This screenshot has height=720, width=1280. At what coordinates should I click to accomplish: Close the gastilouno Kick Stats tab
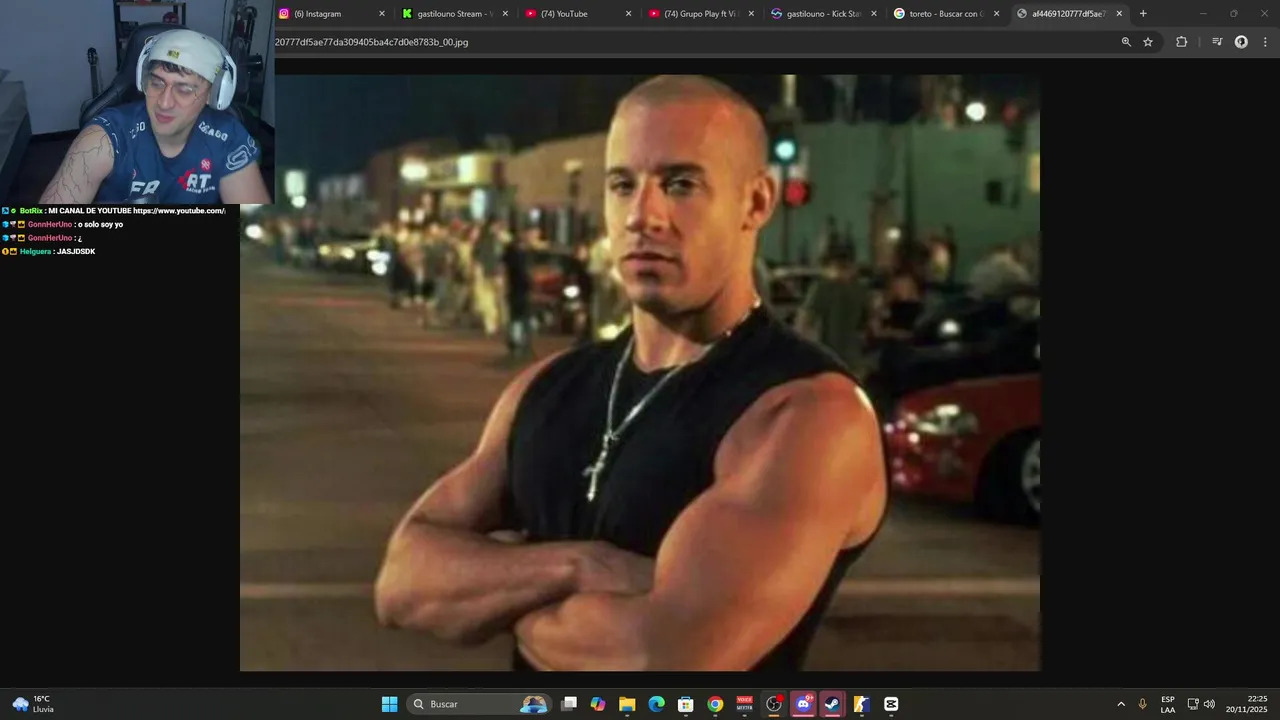(874, 14)
